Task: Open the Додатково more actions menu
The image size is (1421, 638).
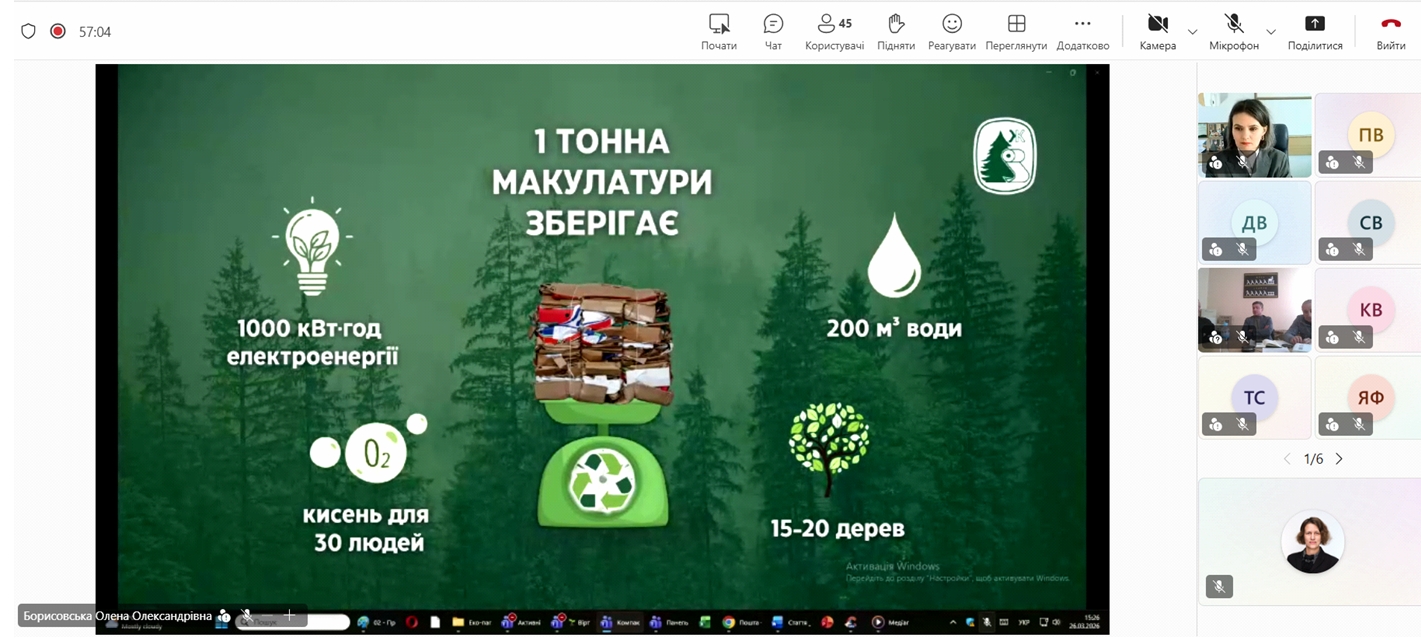Action: (x=1083, y=32)
